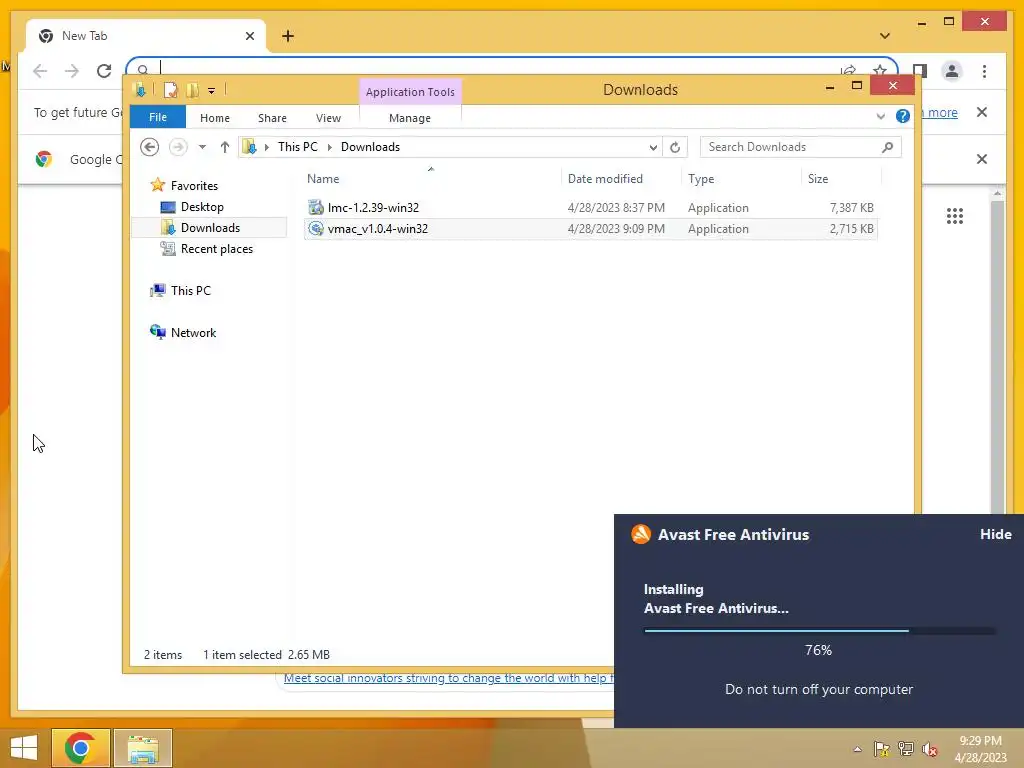Expand the address bar history dropdown
This screenshot has height=768, width=1024.
[x=652, y=148]
